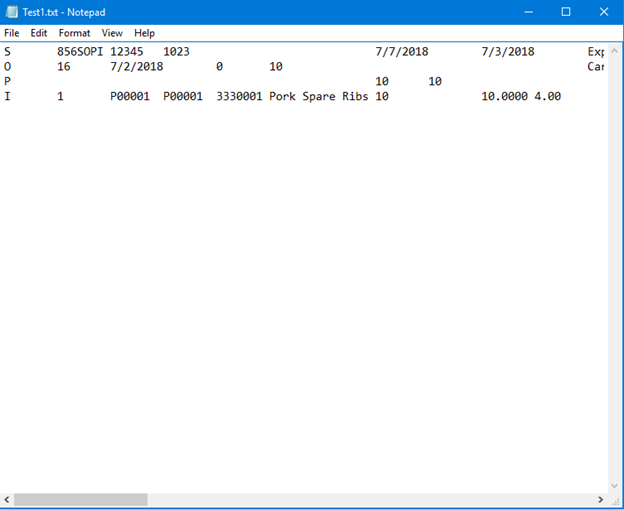Click the horizontal scrollbar thumb
624x510 pixels.
coord(80,499)
